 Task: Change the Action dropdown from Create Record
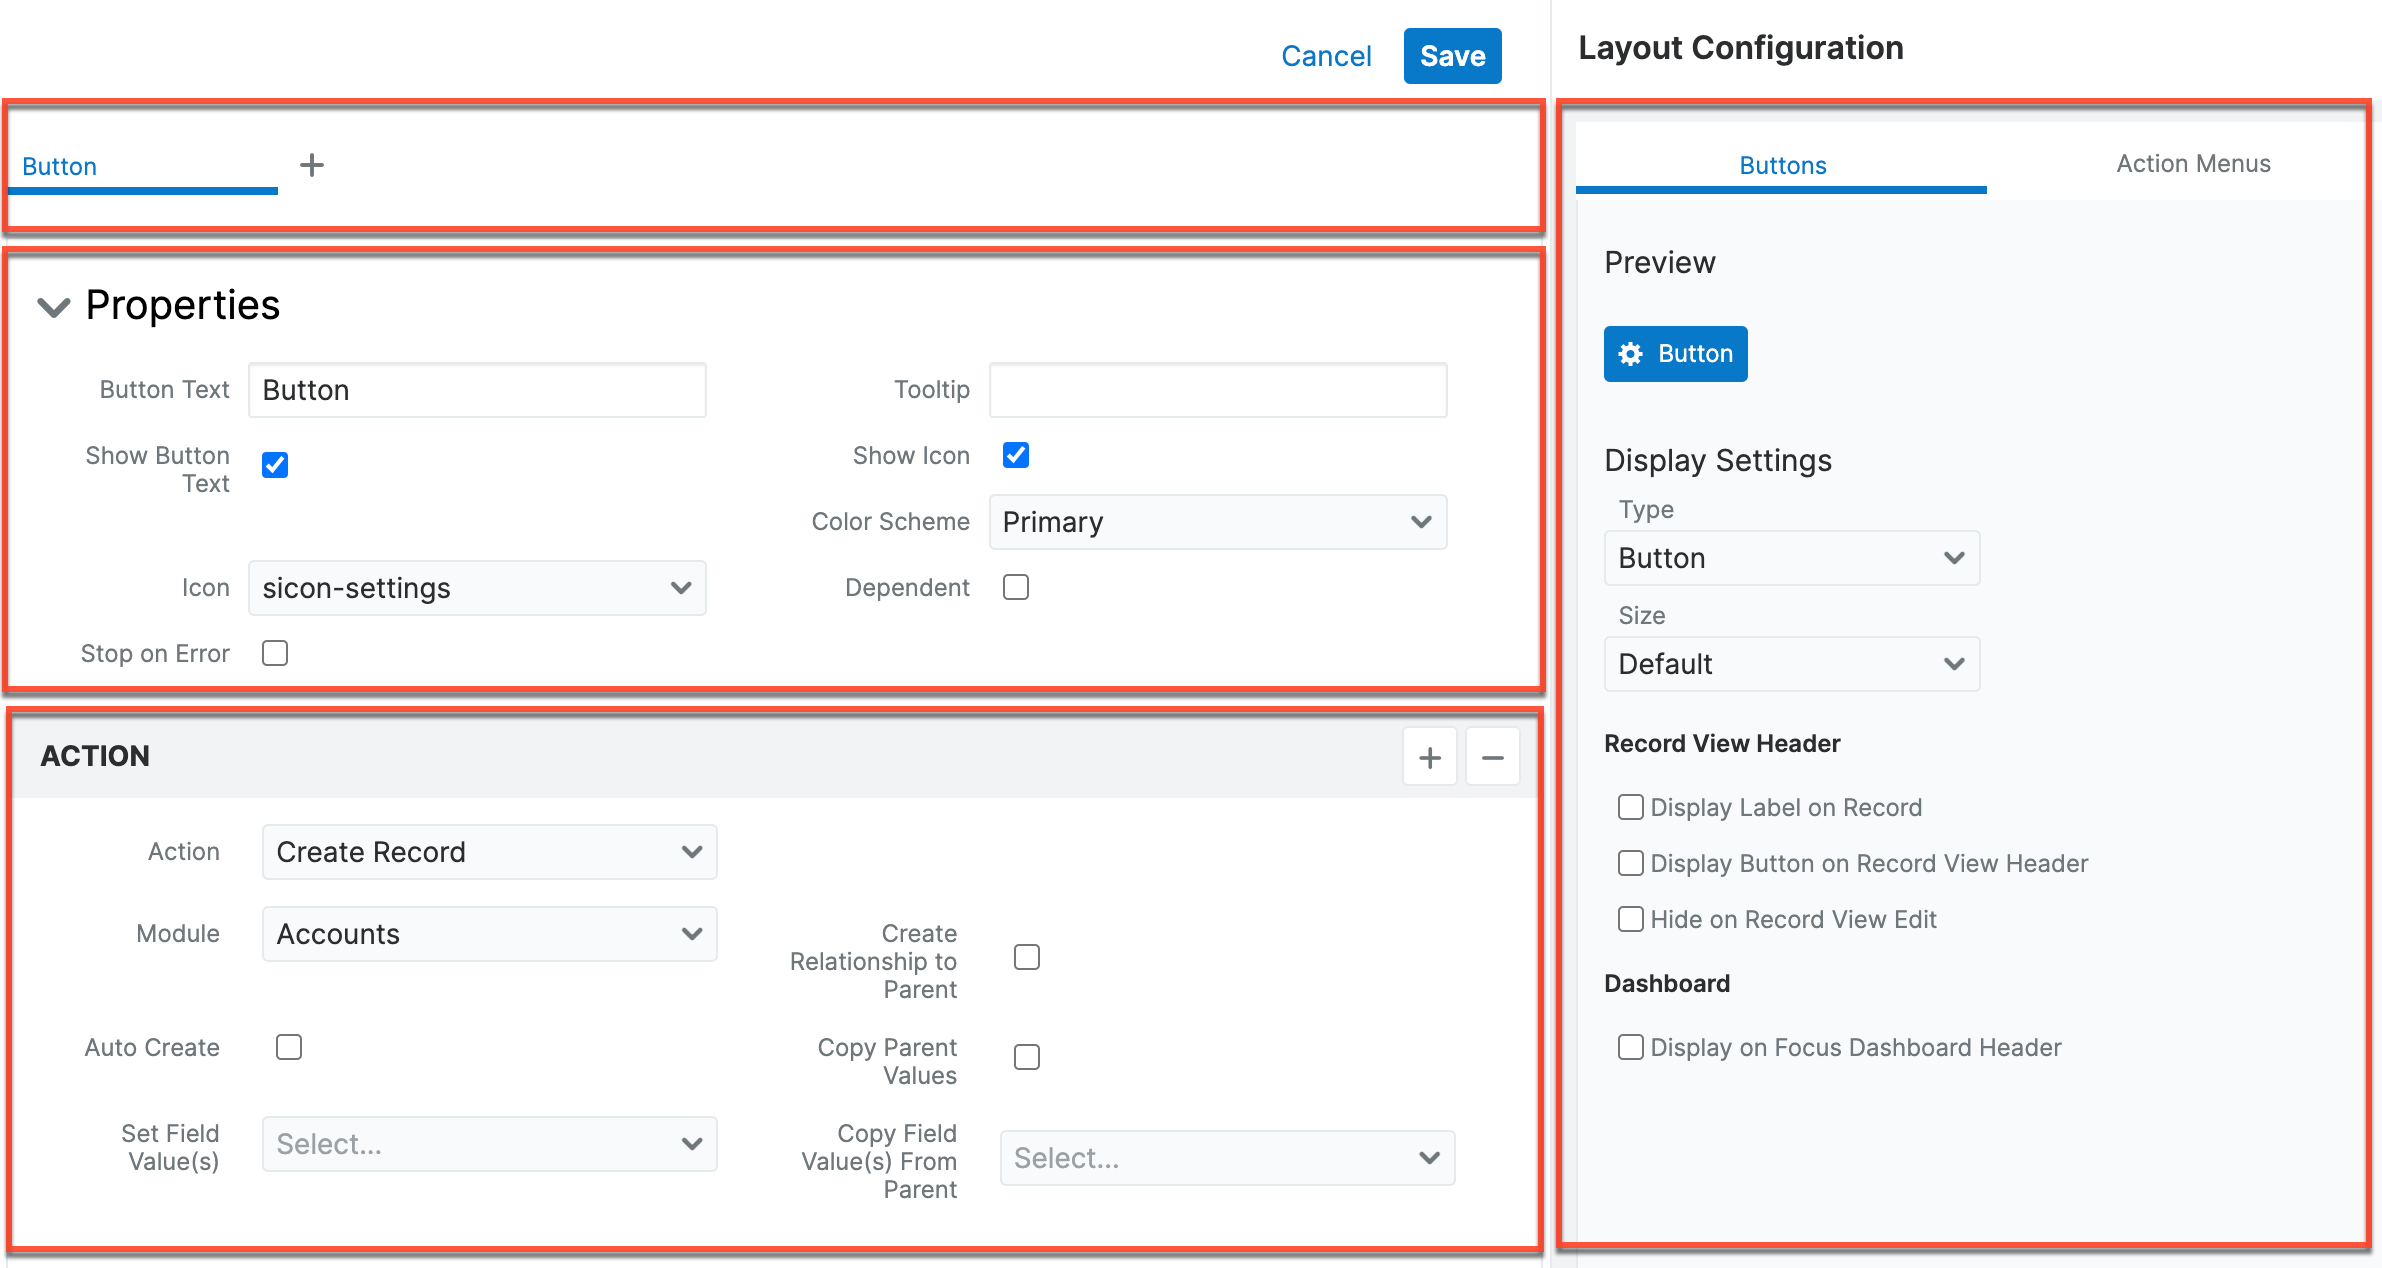click(x=489, y=851)
